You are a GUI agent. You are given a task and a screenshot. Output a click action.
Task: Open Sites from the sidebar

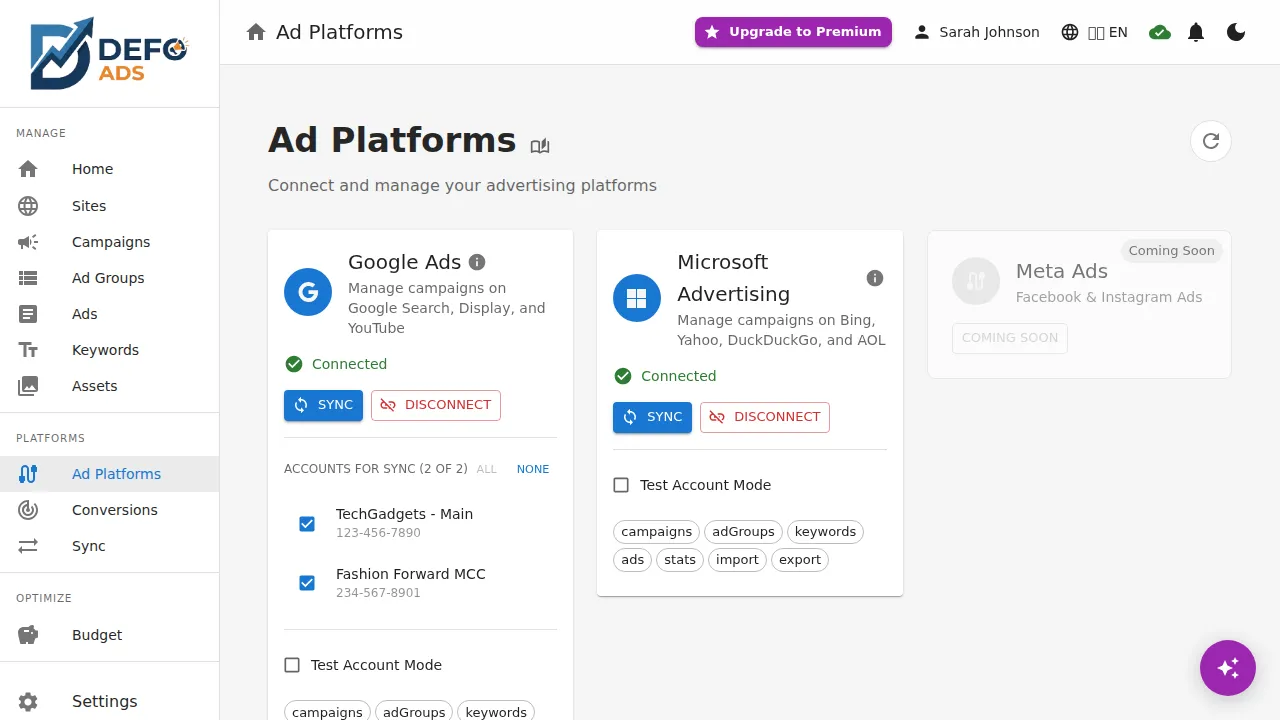[x=109, y=206]
